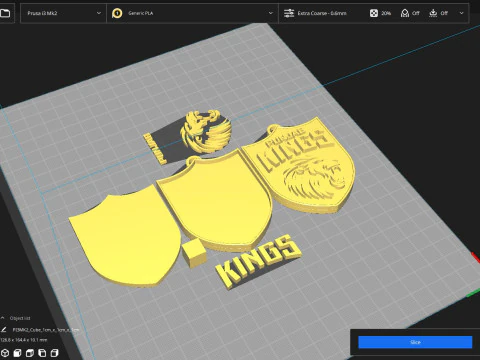Expand the print settings panel chevron
This screenshot has width=480, height=360.
461,13
